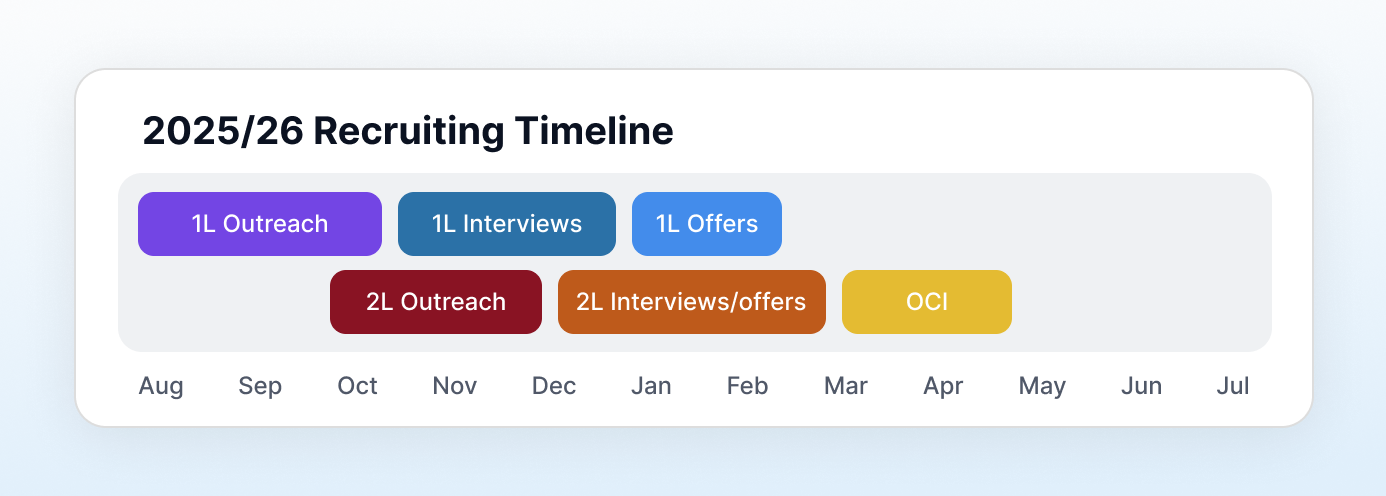
Task: Select the Mar month marker
Action: tap(846, 386)
